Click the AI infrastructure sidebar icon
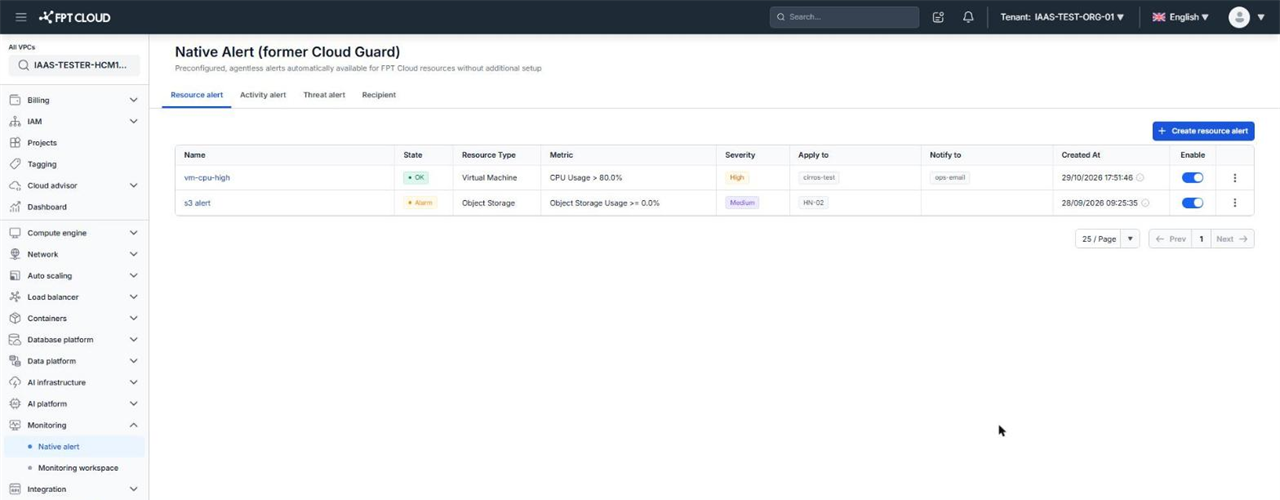Image resolution: width=1280 pixels, height=500 pixels. coord(15,382)
